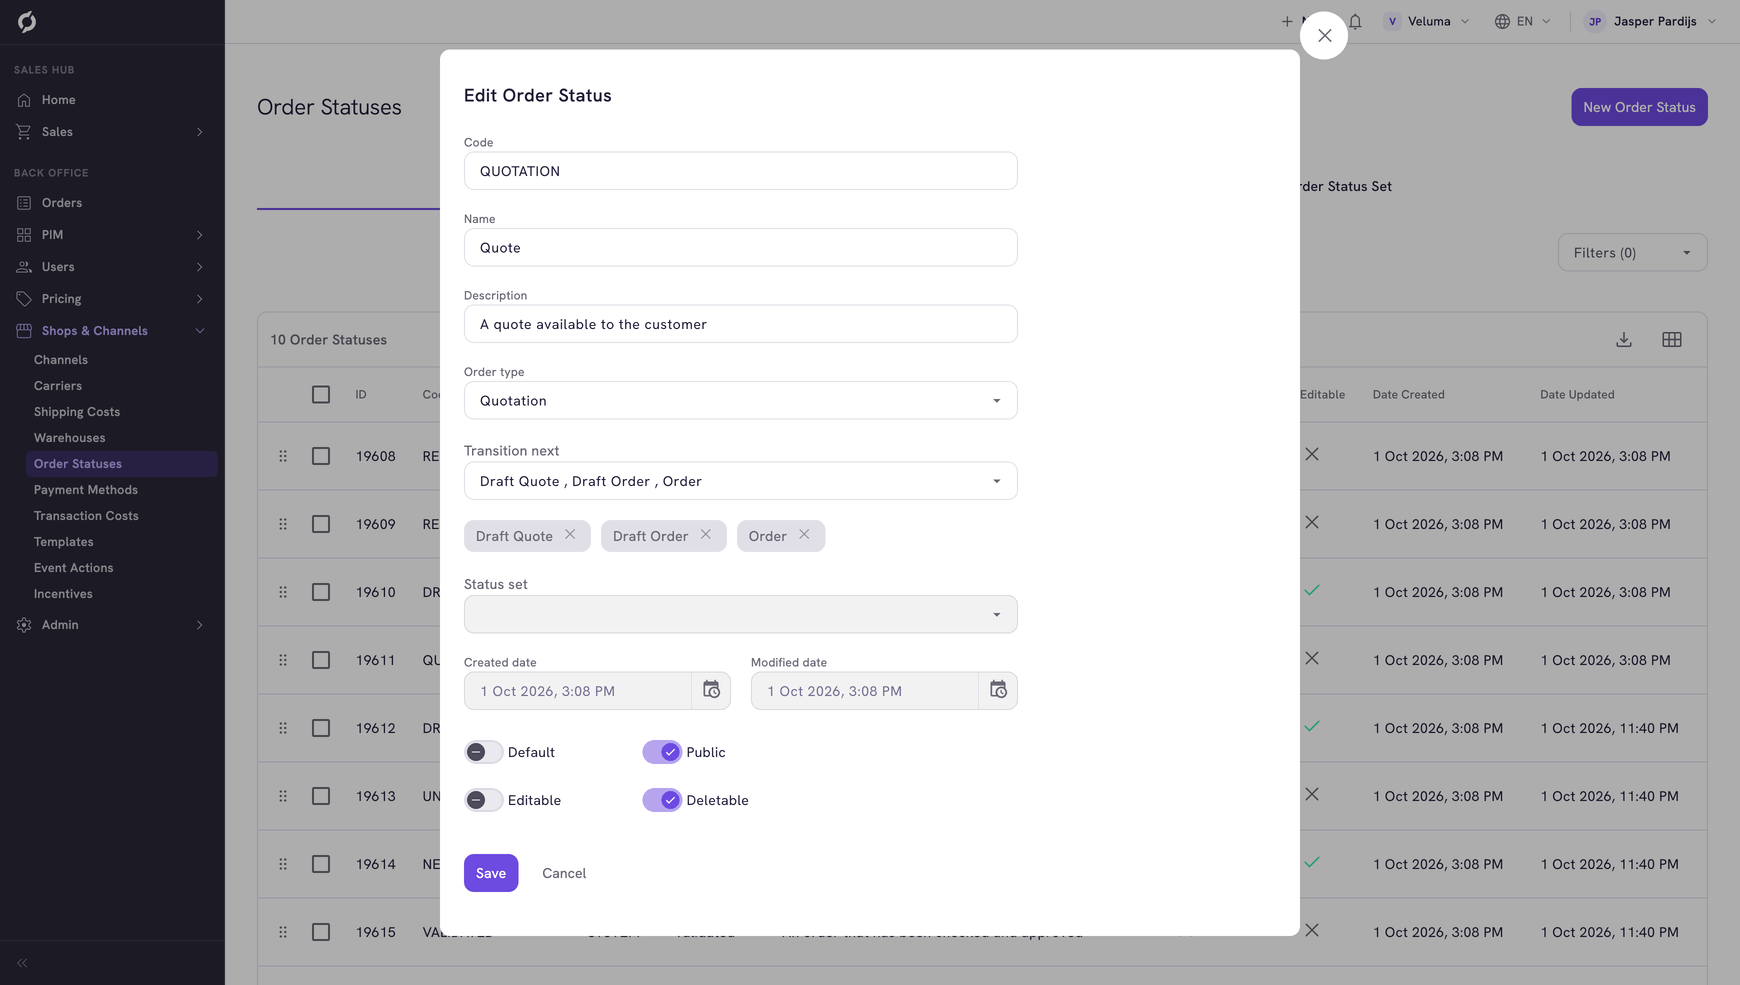Open Templates page
1740x985 pixels.
tap(64, 542)
